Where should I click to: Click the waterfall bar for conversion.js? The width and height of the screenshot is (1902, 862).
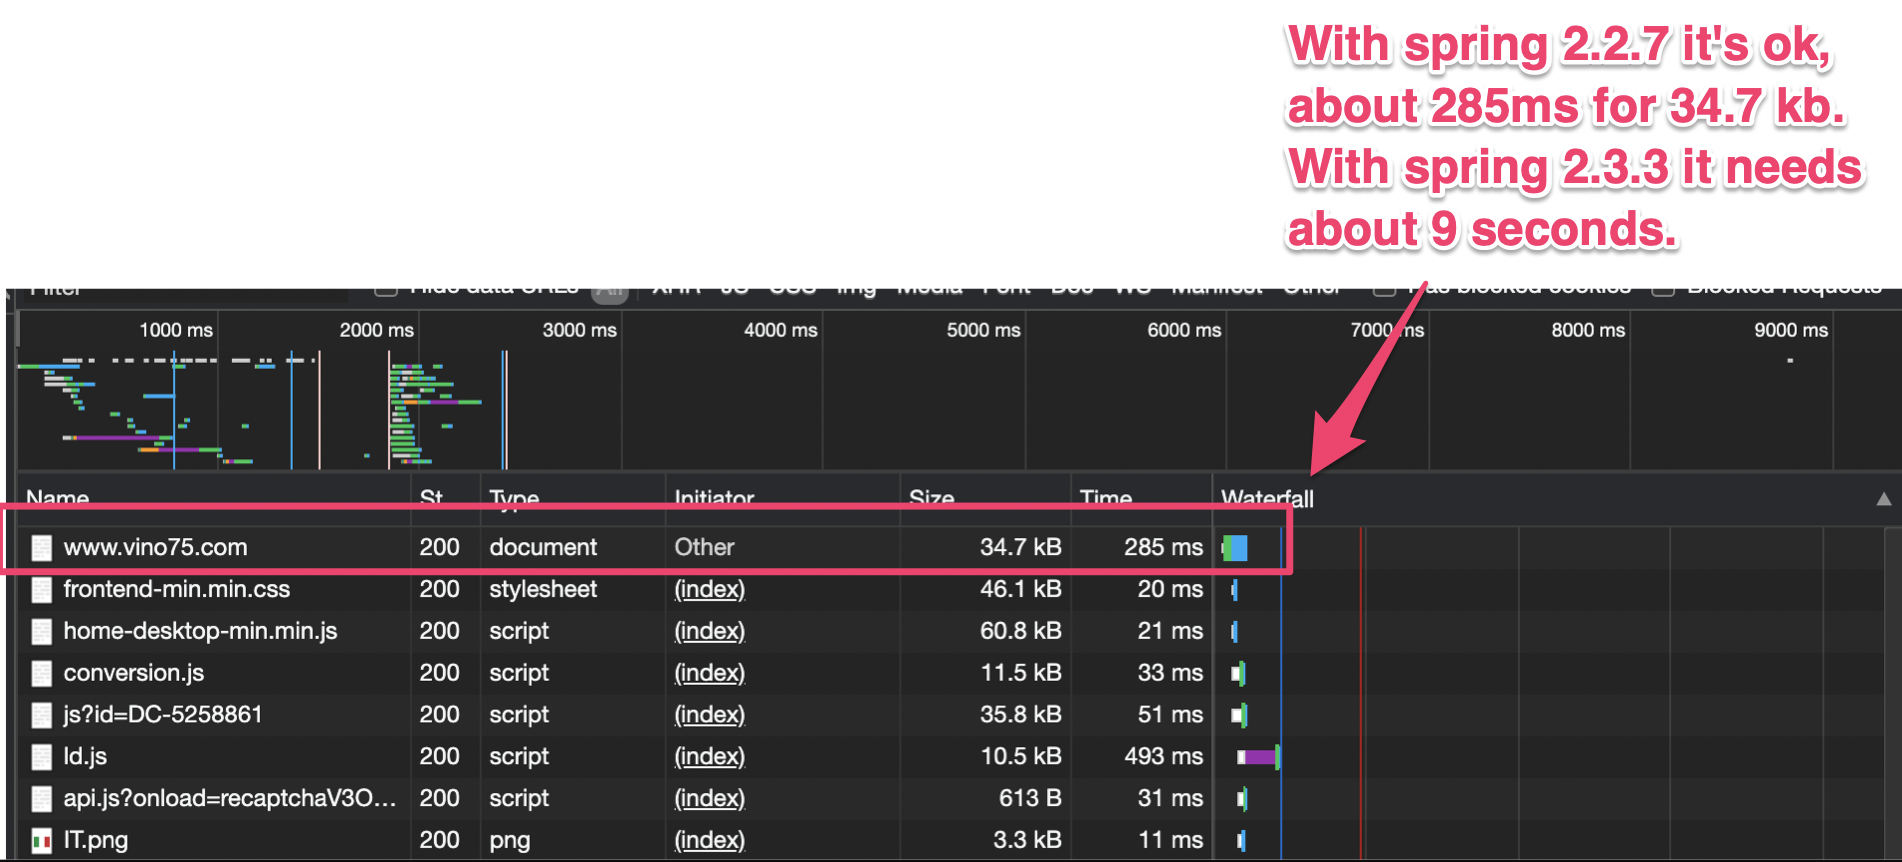click(x=1238, y=673)
